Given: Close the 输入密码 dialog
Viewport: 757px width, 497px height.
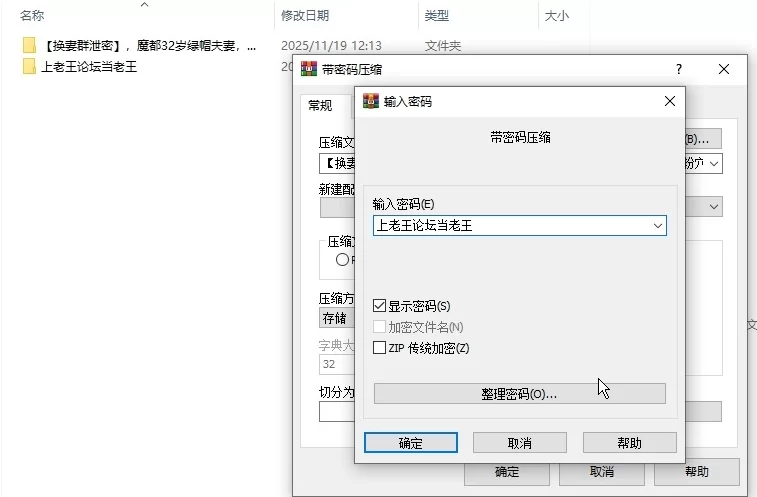Looking at the screenshot, I should coord(670,101).
